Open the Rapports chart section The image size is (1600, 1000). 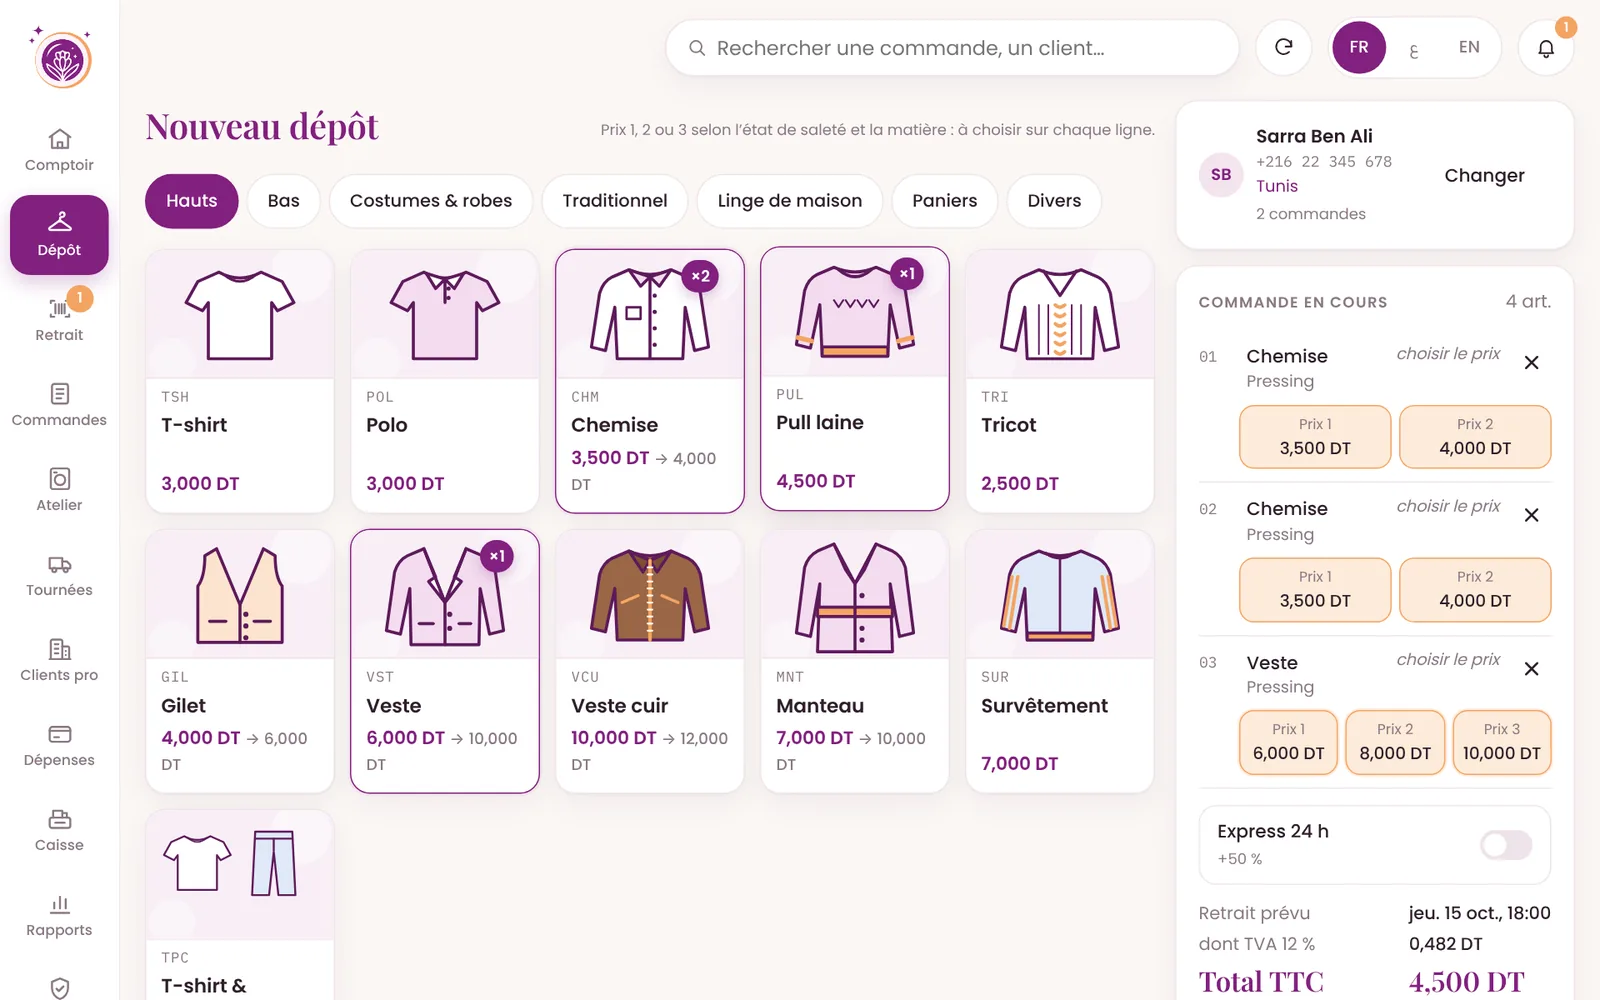59,915
